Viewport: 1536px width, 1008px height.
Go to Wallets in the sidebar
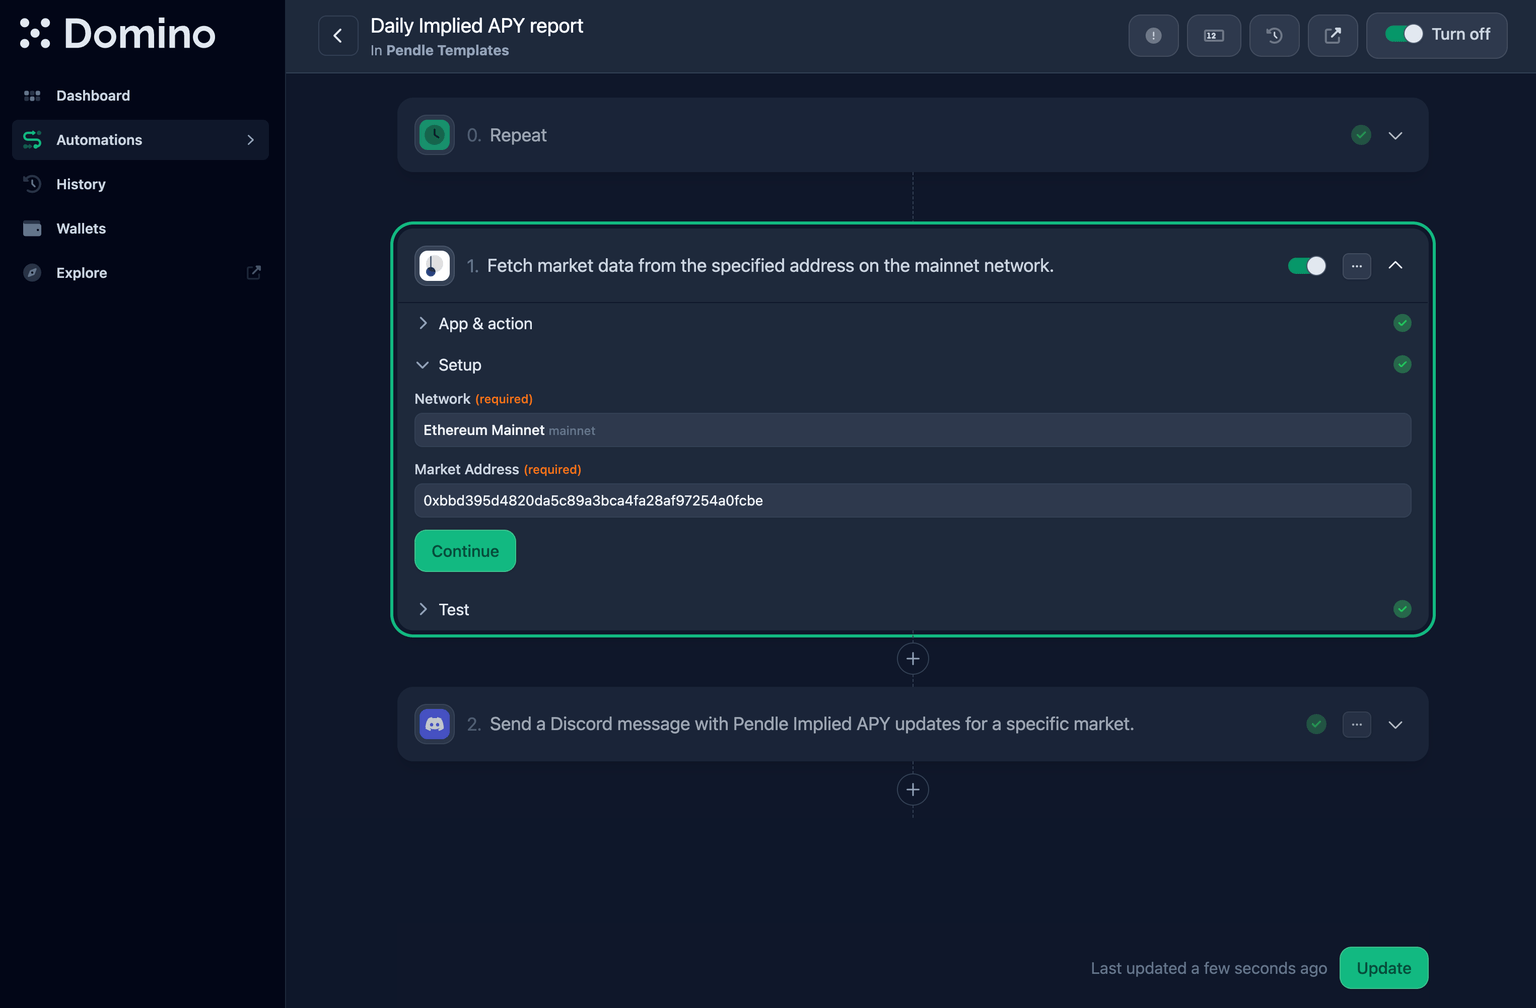point(81,229)
